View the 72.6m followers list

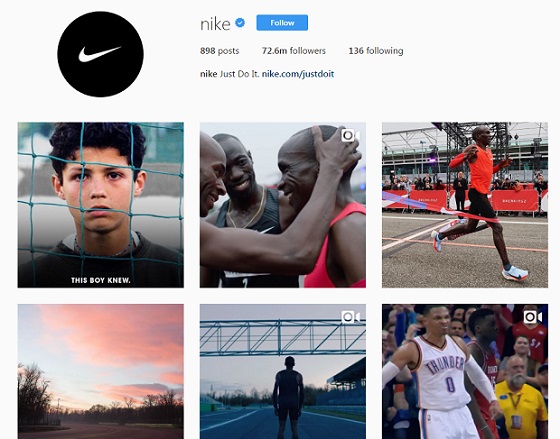click(294, 51)
